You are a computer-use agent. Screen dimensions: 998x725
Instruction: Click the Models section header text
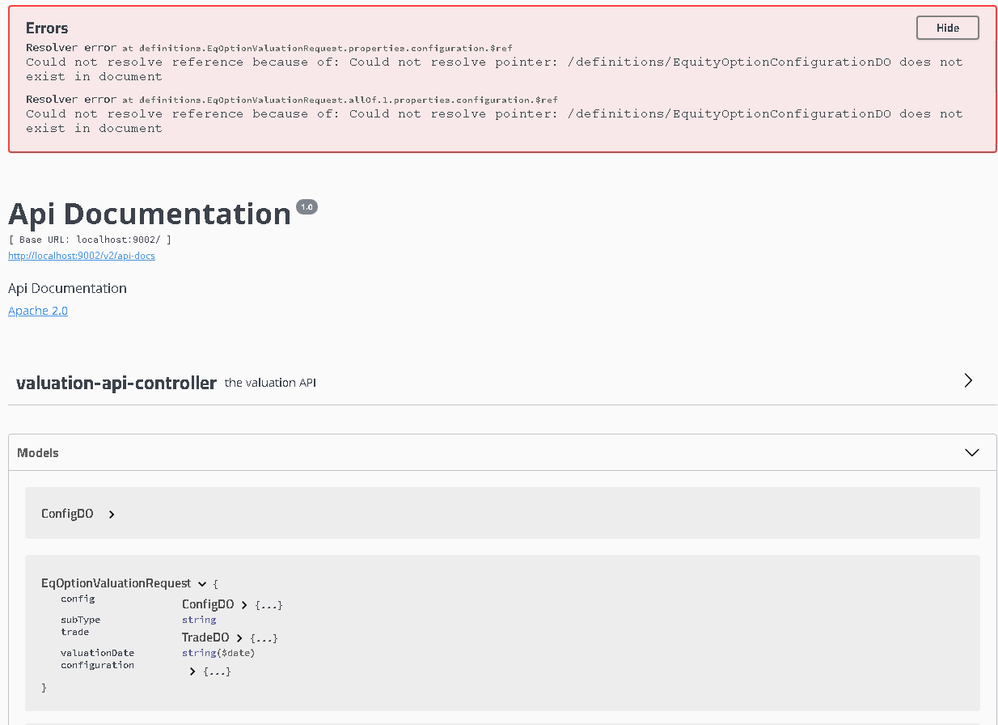[x=38, y=453]
